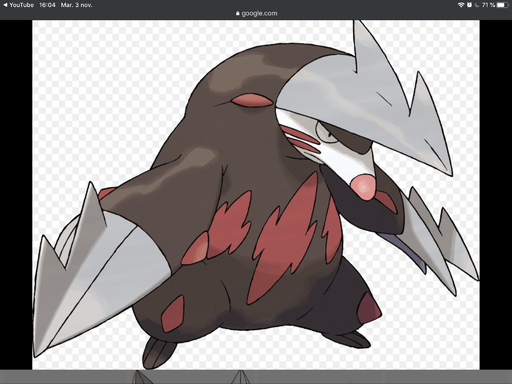512x384 pixels.
Task: Tap the YouTube back-to-app link
Action: (18, 5)
